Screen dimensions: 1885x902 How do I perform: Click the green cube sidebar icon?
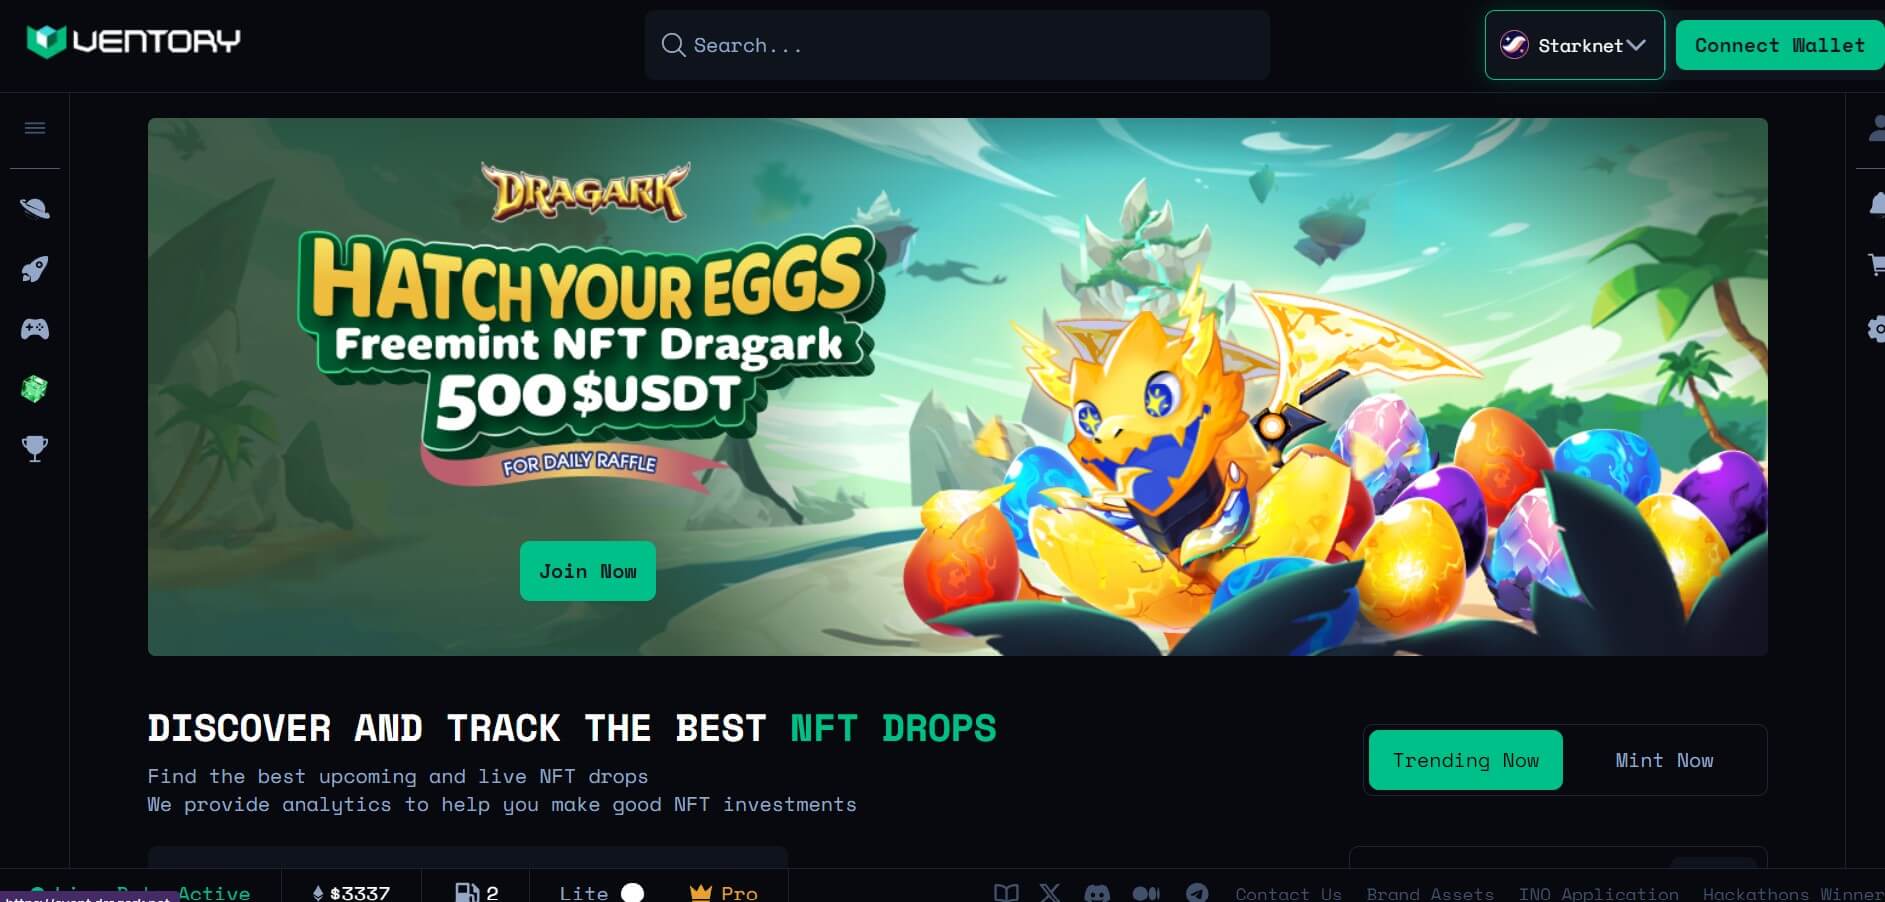(35, 389)
